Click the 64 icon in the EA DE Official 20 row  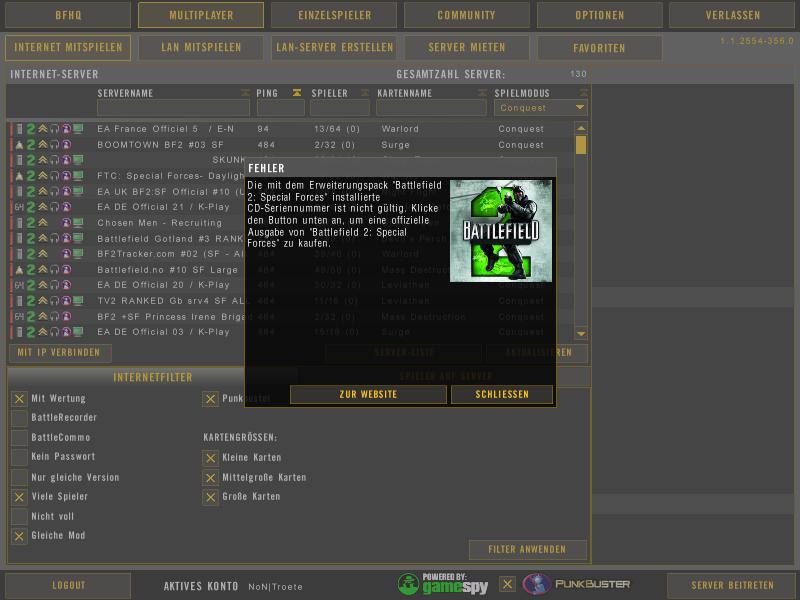(x=19, y=285)
